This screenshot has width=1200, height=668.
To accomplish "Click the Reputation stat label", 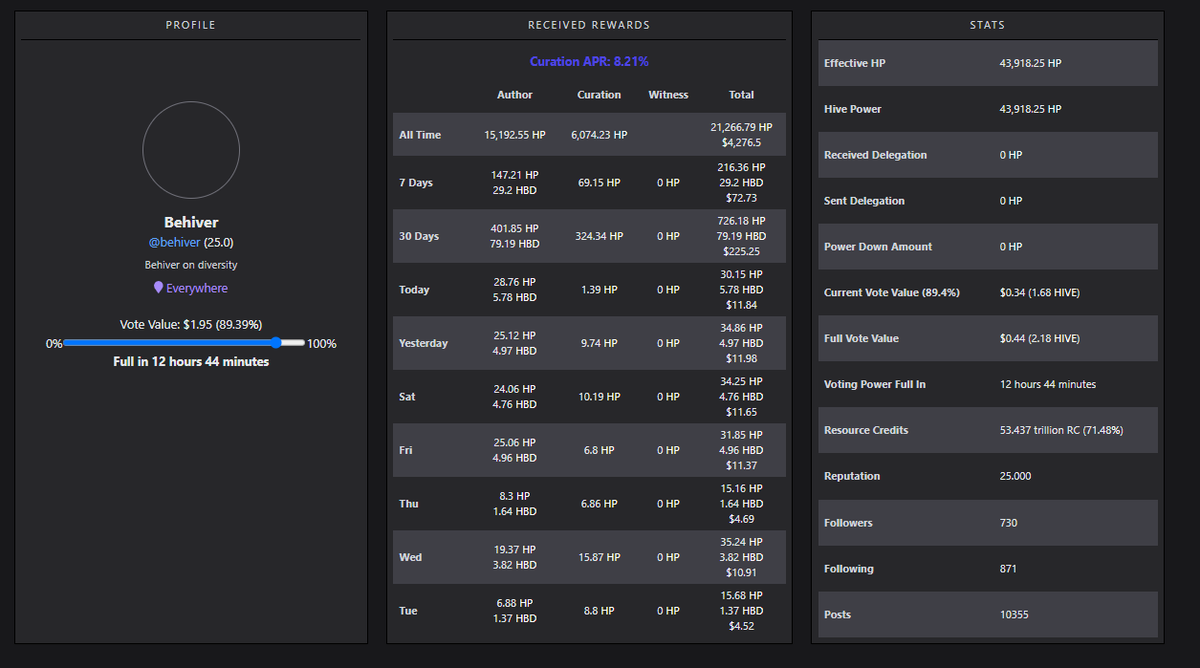I will tap(852, 477).
